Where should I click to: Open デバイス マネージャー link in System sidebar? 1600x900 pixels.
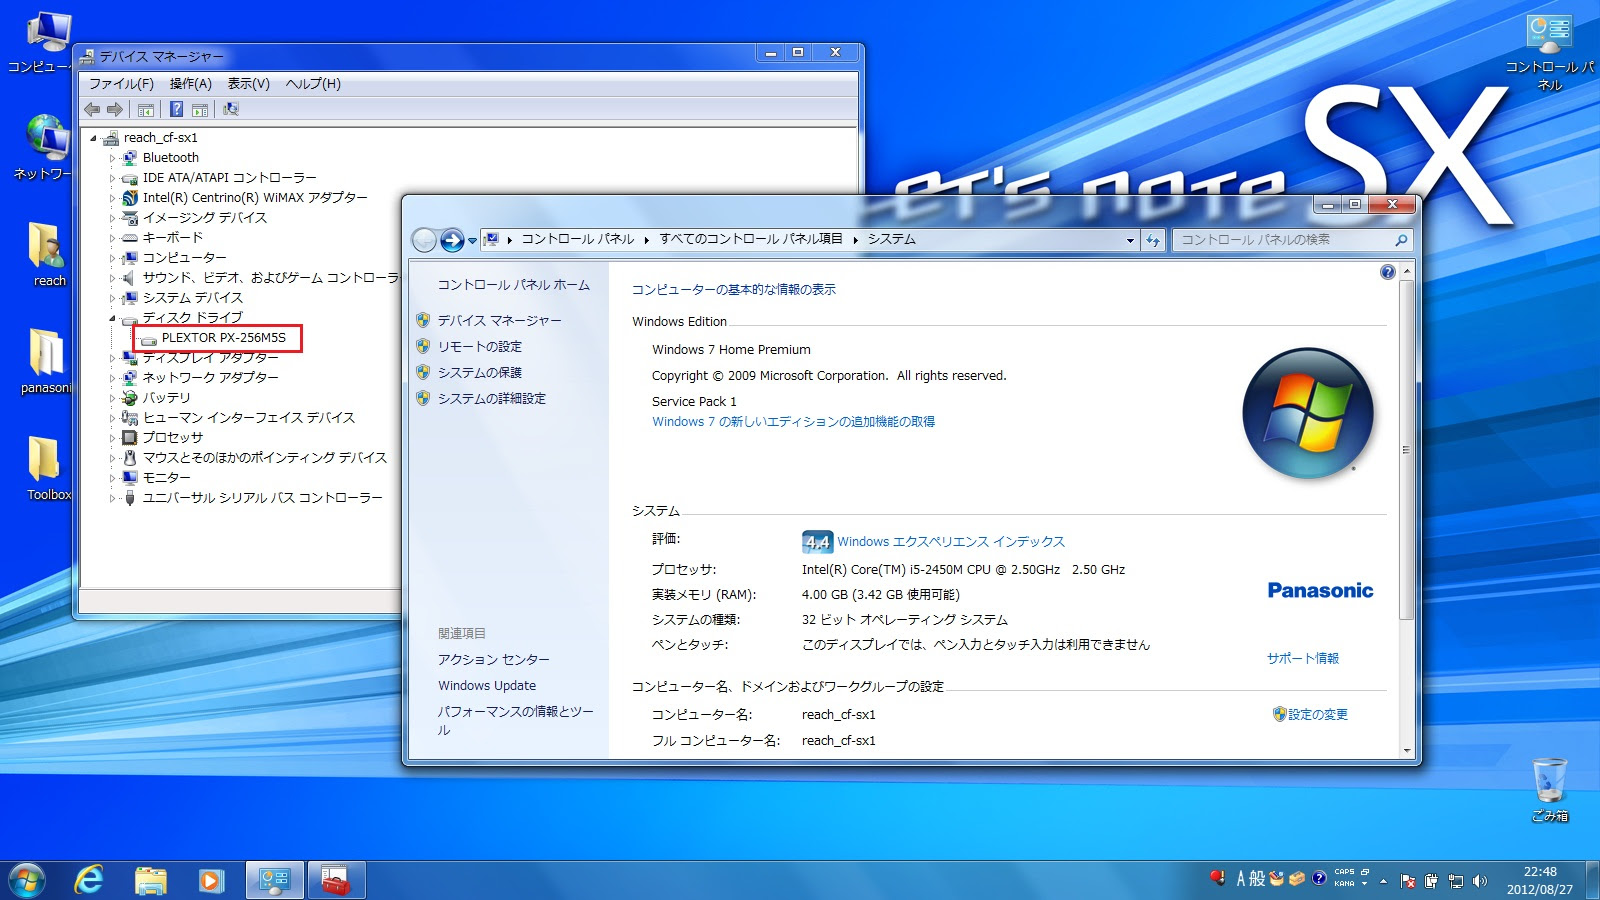tap(499, 321)
